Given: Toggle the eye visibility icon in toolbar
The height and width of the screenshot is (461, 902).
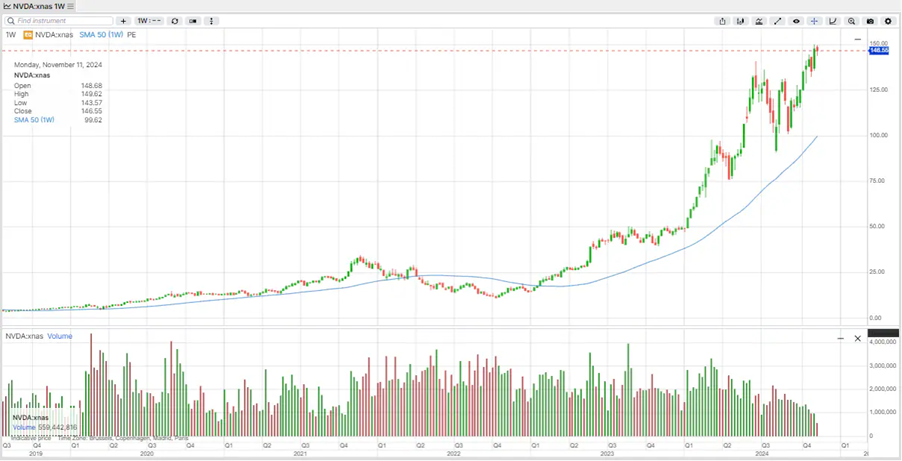Looking at the screenshot, I should [796, 21].
